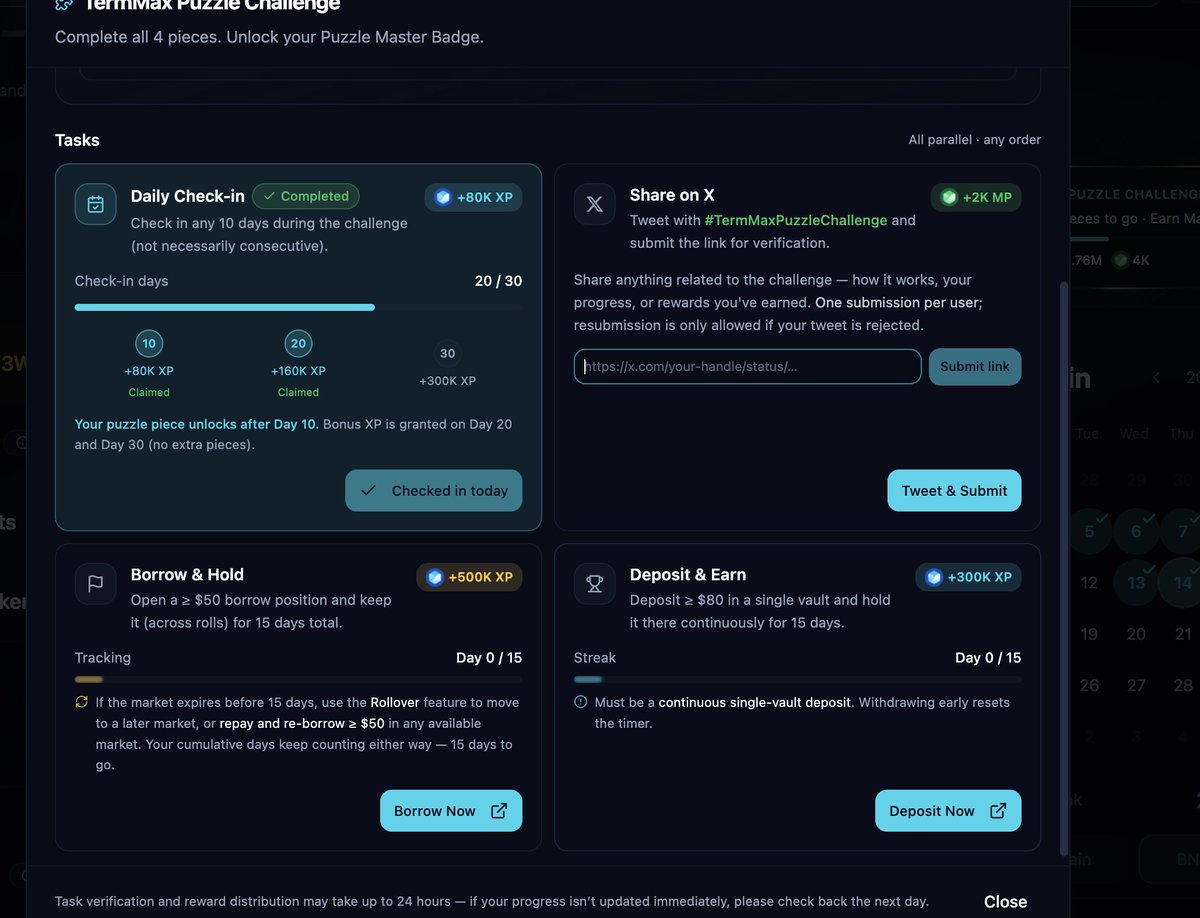Click the trophy icon beside Deposit & Earn

pyautogui.click(x=595, y=584)
